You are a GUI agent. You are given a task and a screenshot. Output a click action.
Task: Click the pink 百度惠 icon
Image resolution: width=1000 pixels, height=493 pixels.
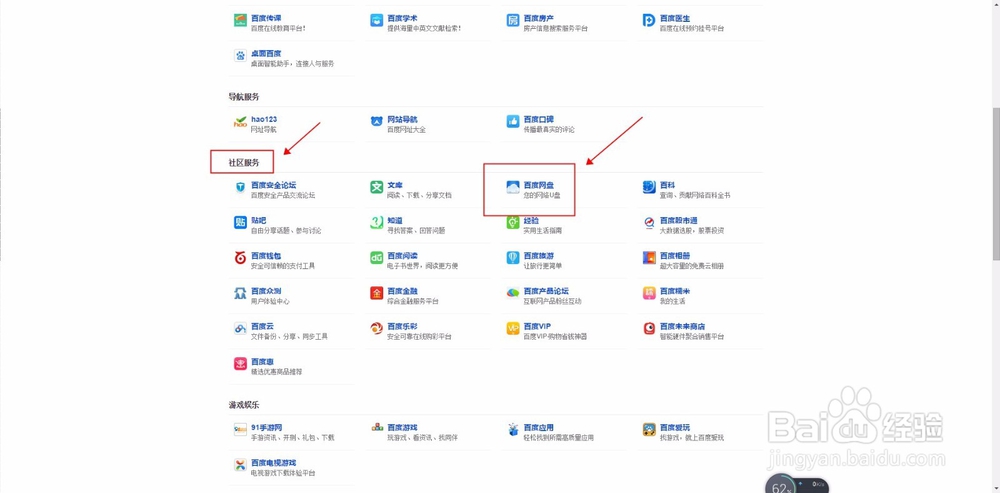240,364
